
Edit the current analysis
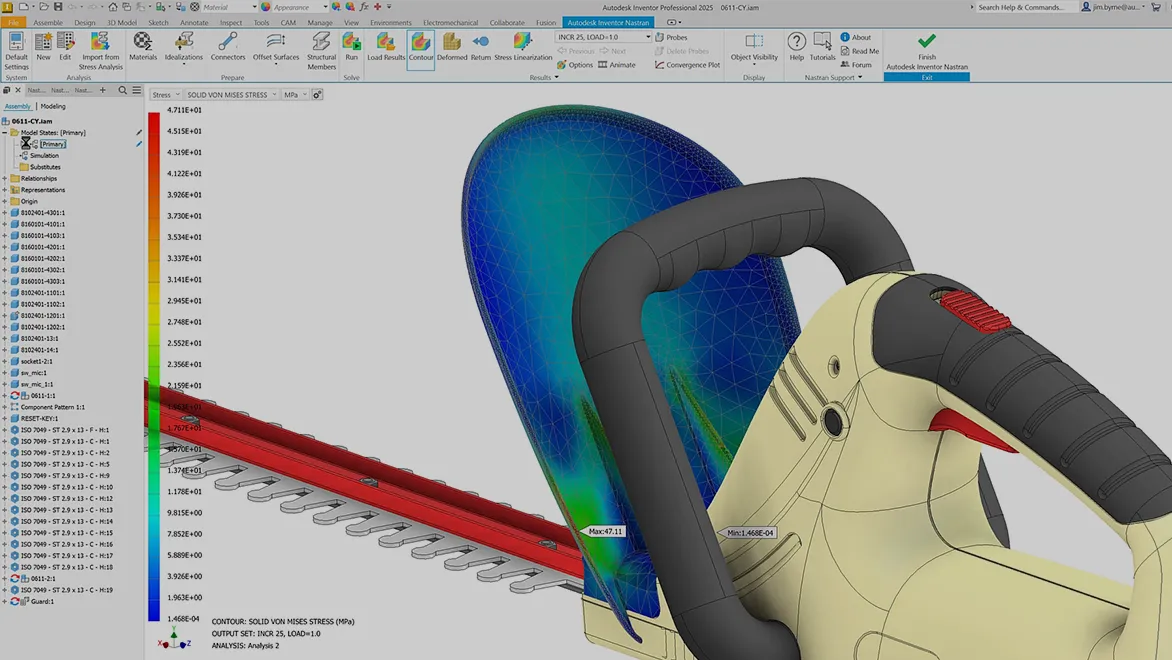coord(65,46)
